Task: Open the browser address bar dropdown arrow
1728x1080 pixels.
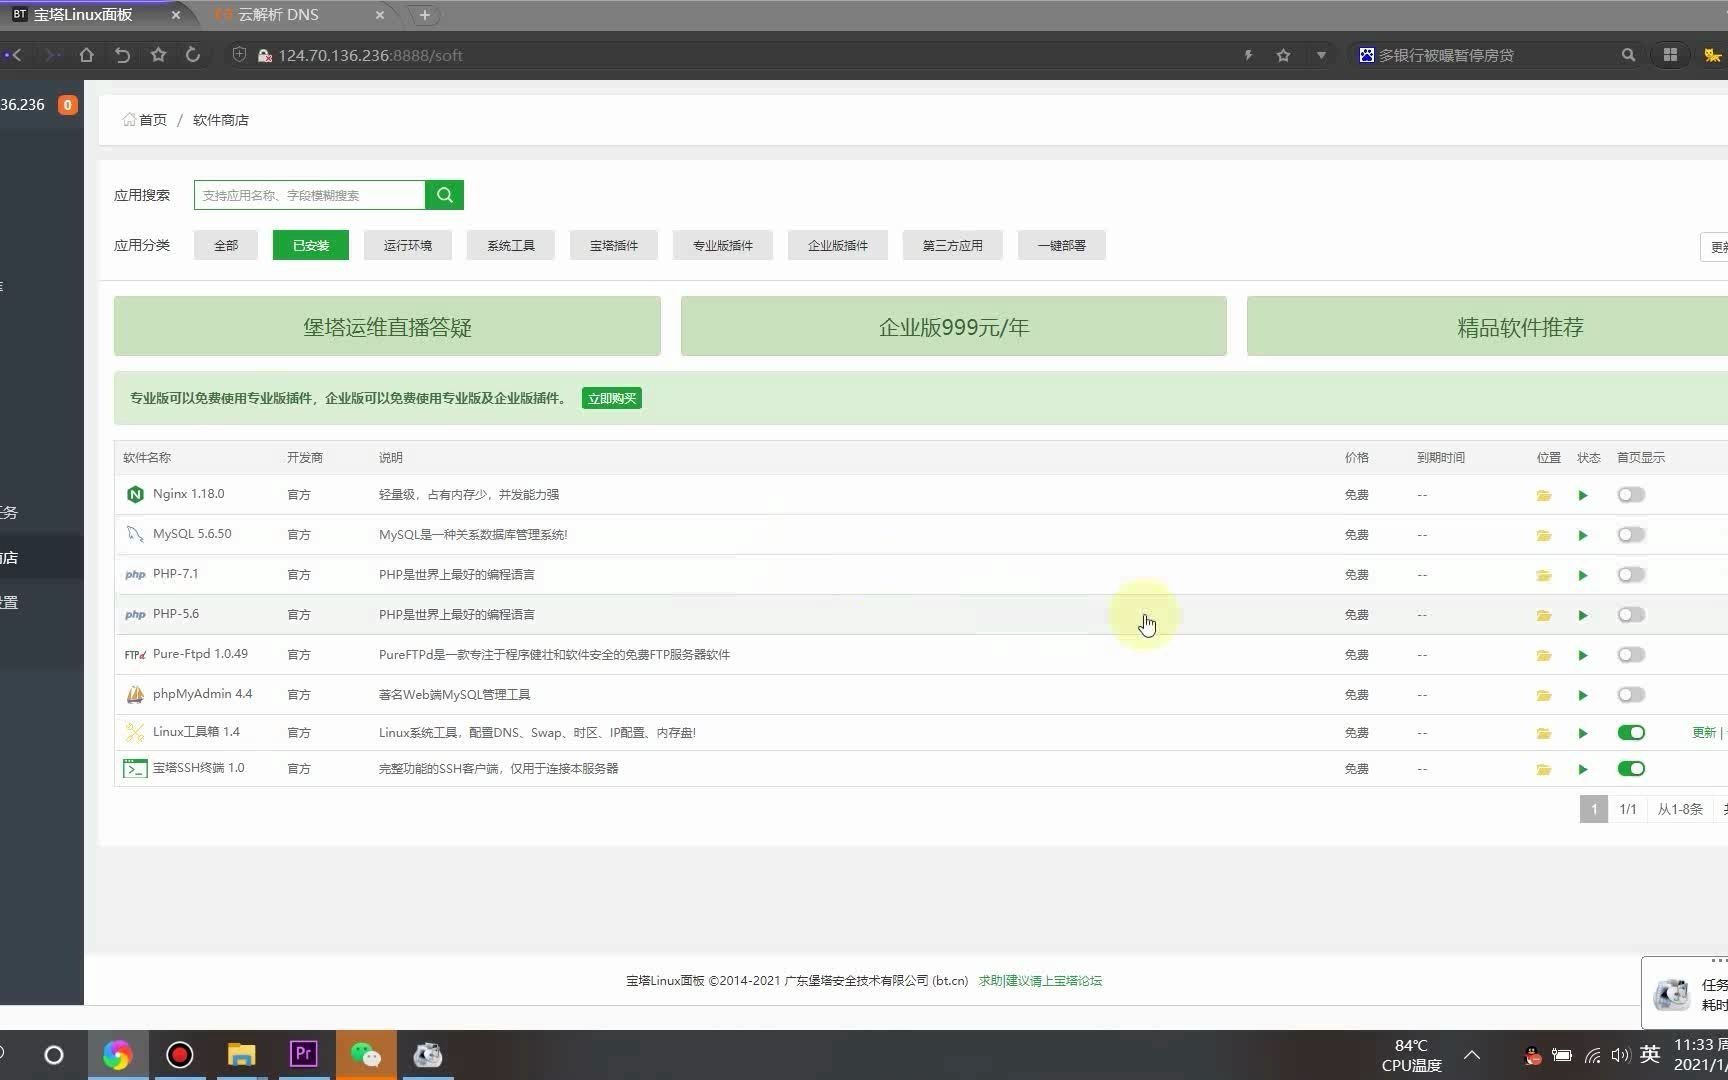Action: [x=1321, y=55]
